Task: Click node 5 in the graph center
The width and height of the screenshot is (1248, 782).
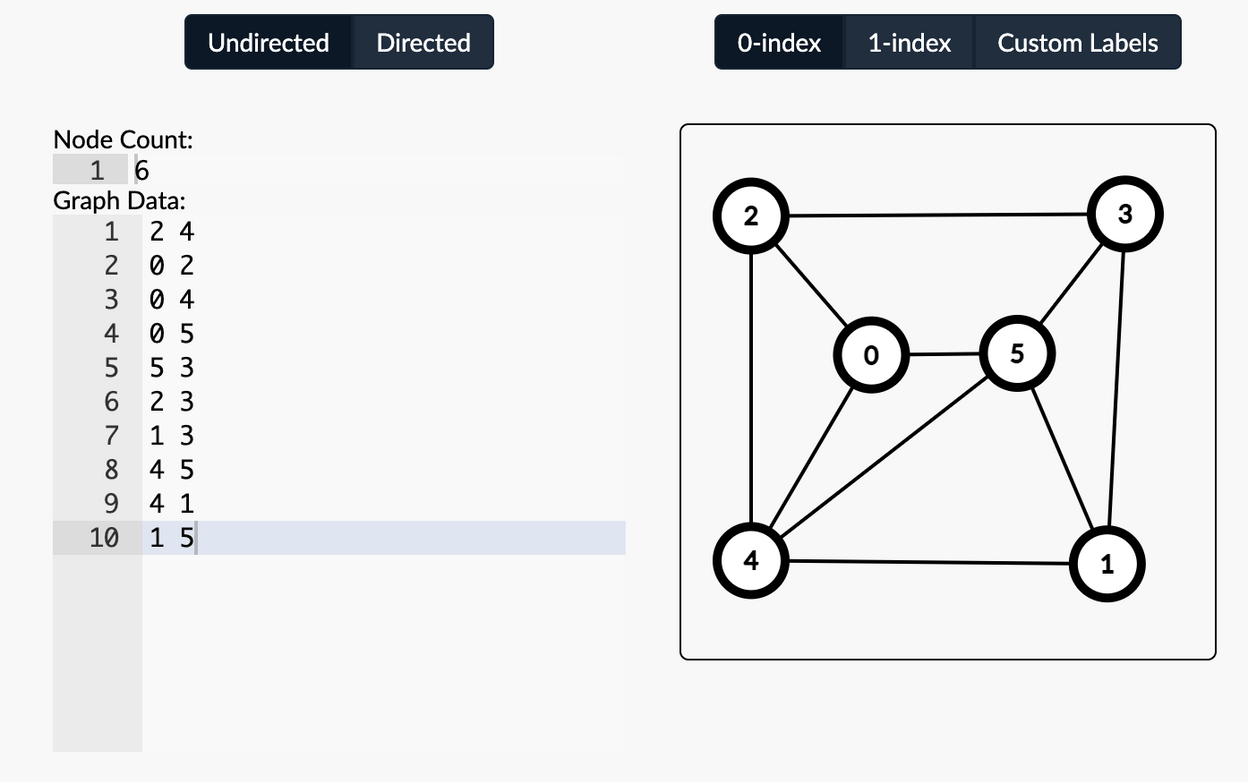Action: coord(1017,353)
